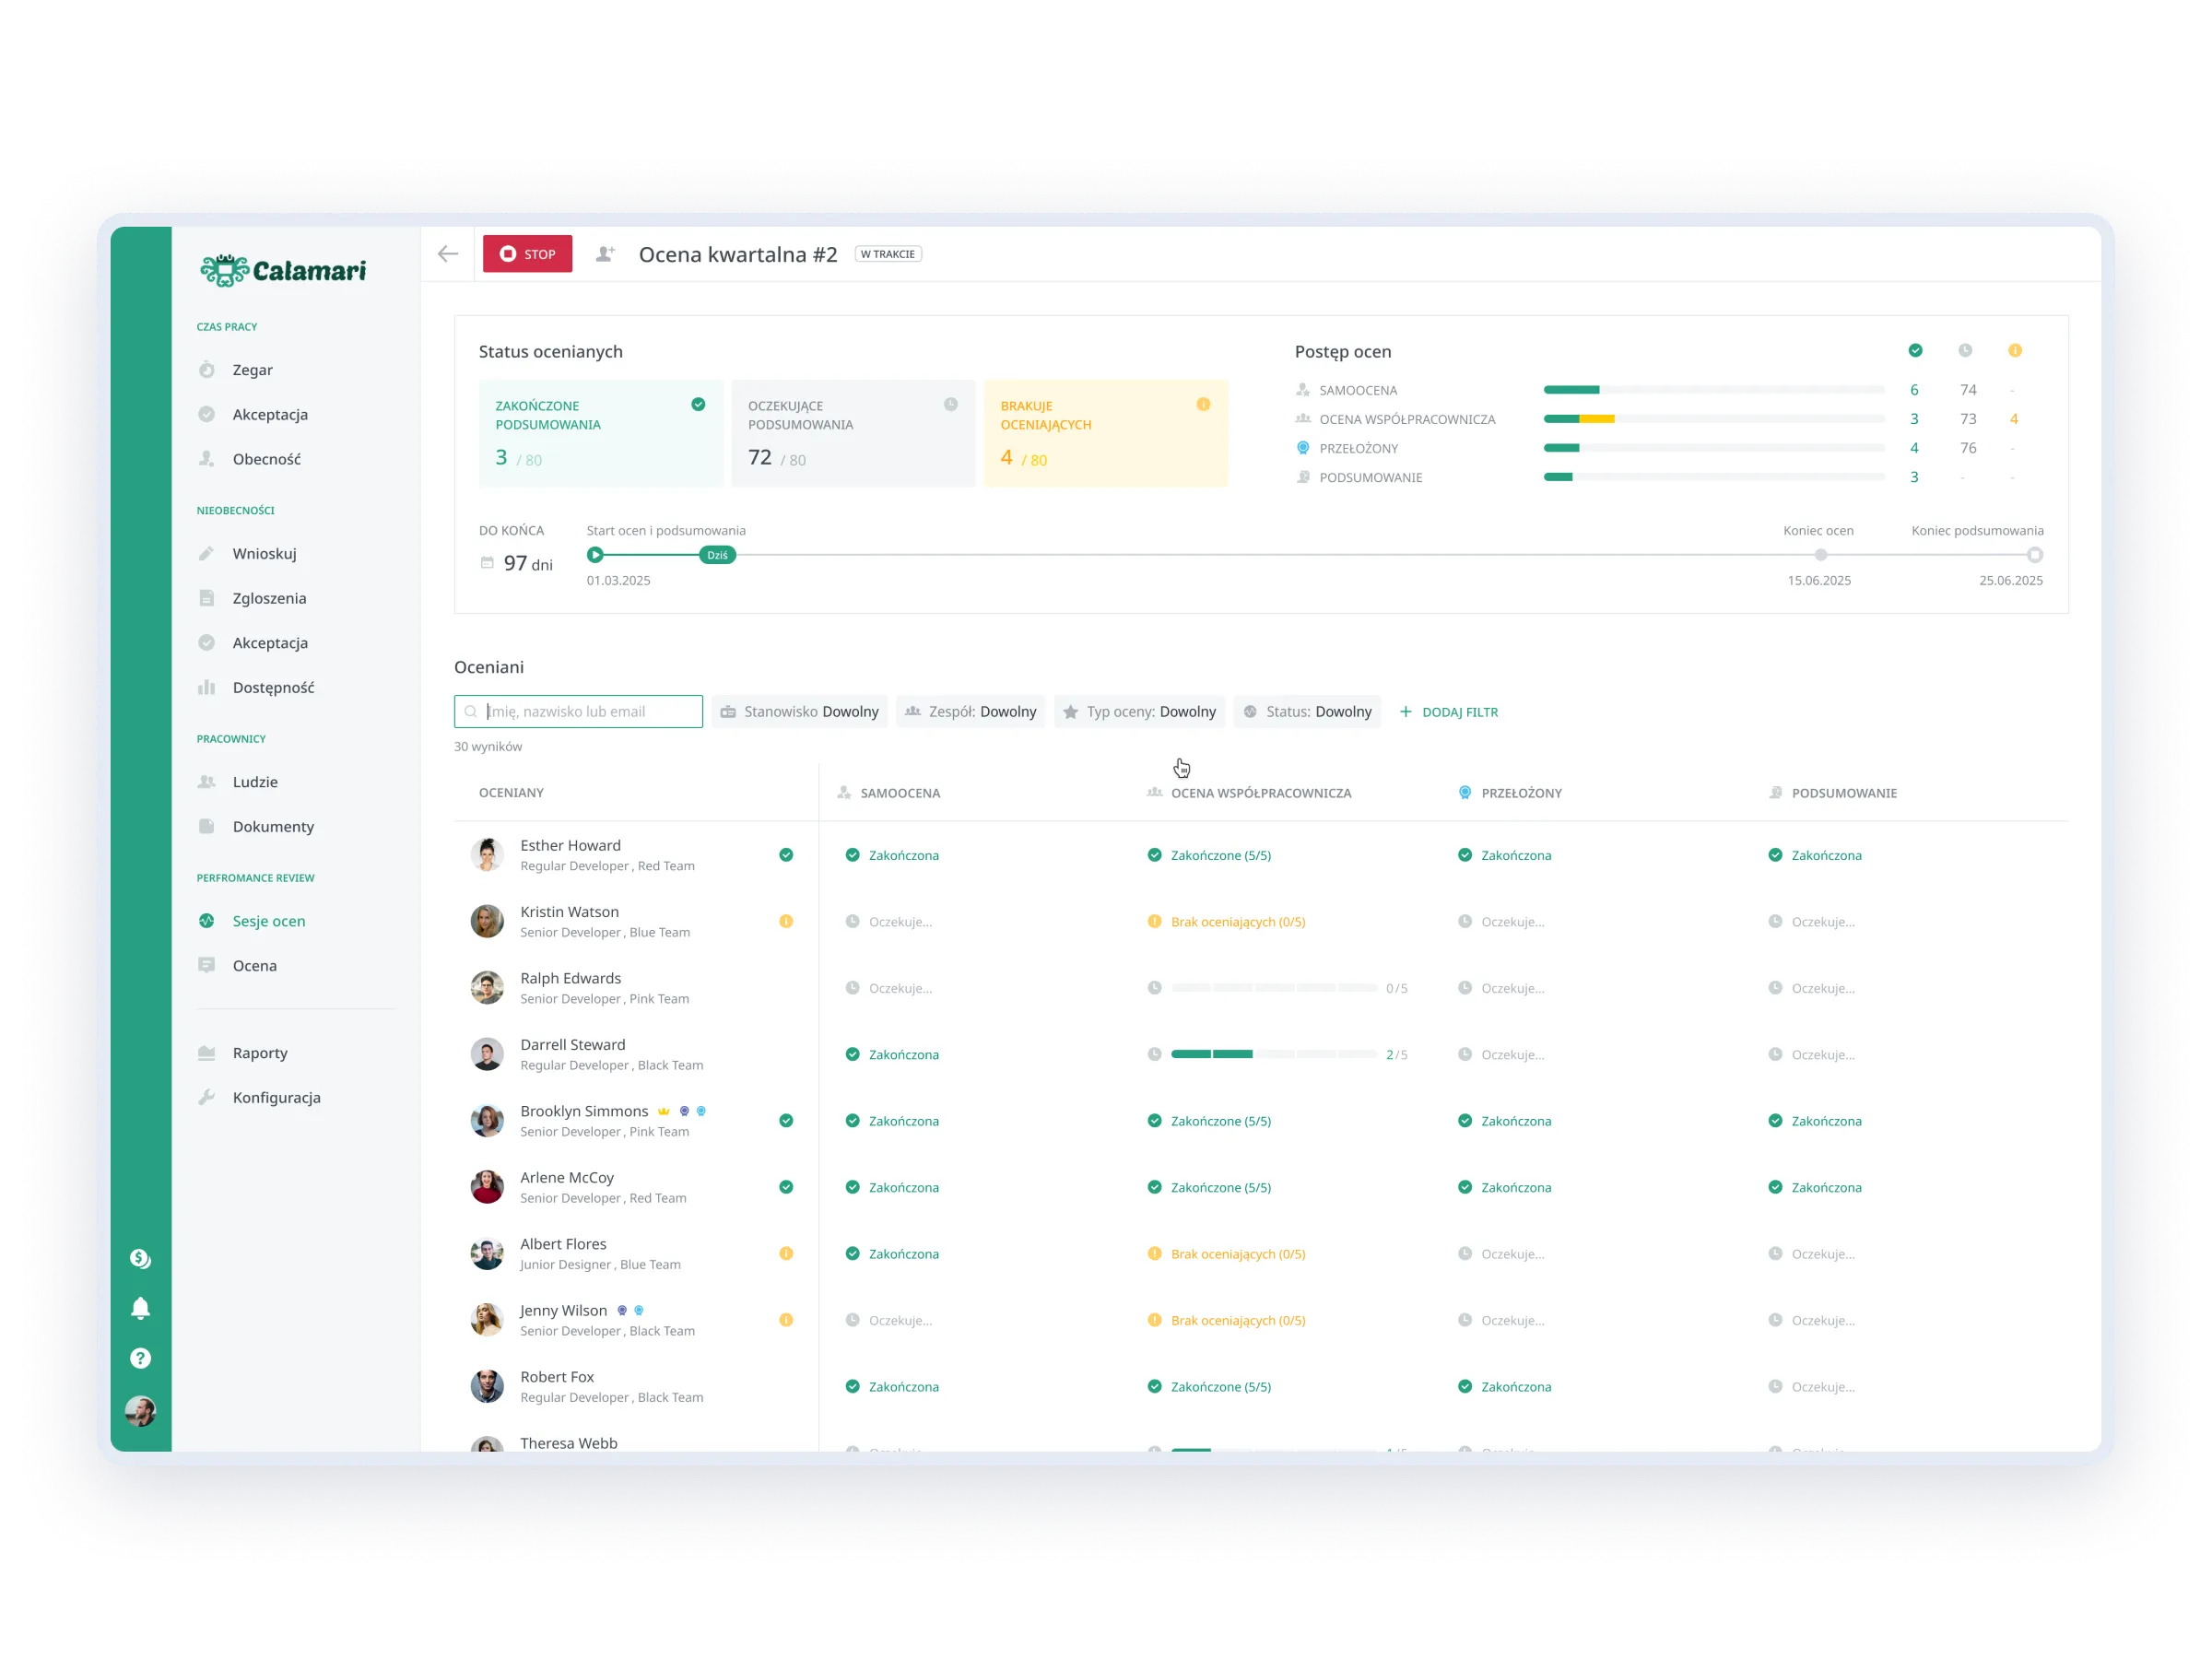2212x1659 pixels.
Task: Click the help question mark icon
Action: (x=140, y=1358)
